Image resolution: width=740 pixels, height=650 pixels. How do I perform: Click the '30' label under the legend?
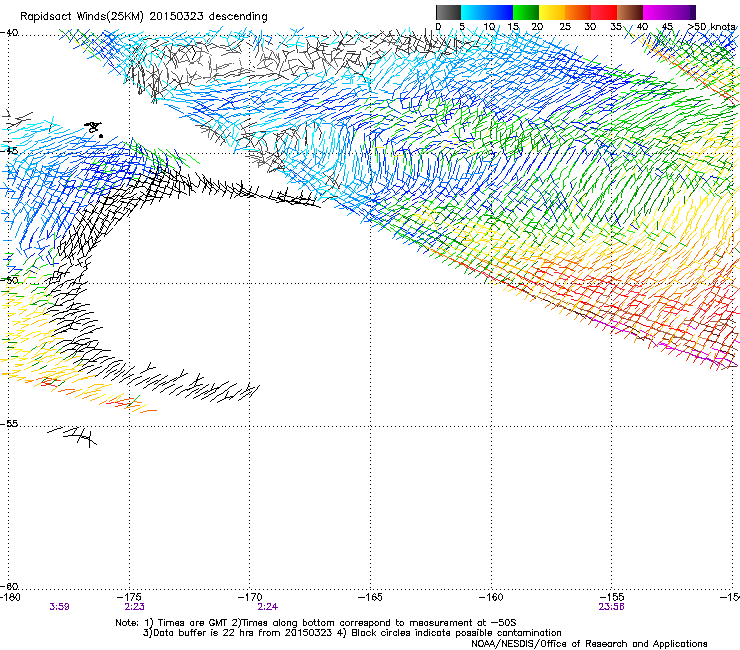pos(590,26)
